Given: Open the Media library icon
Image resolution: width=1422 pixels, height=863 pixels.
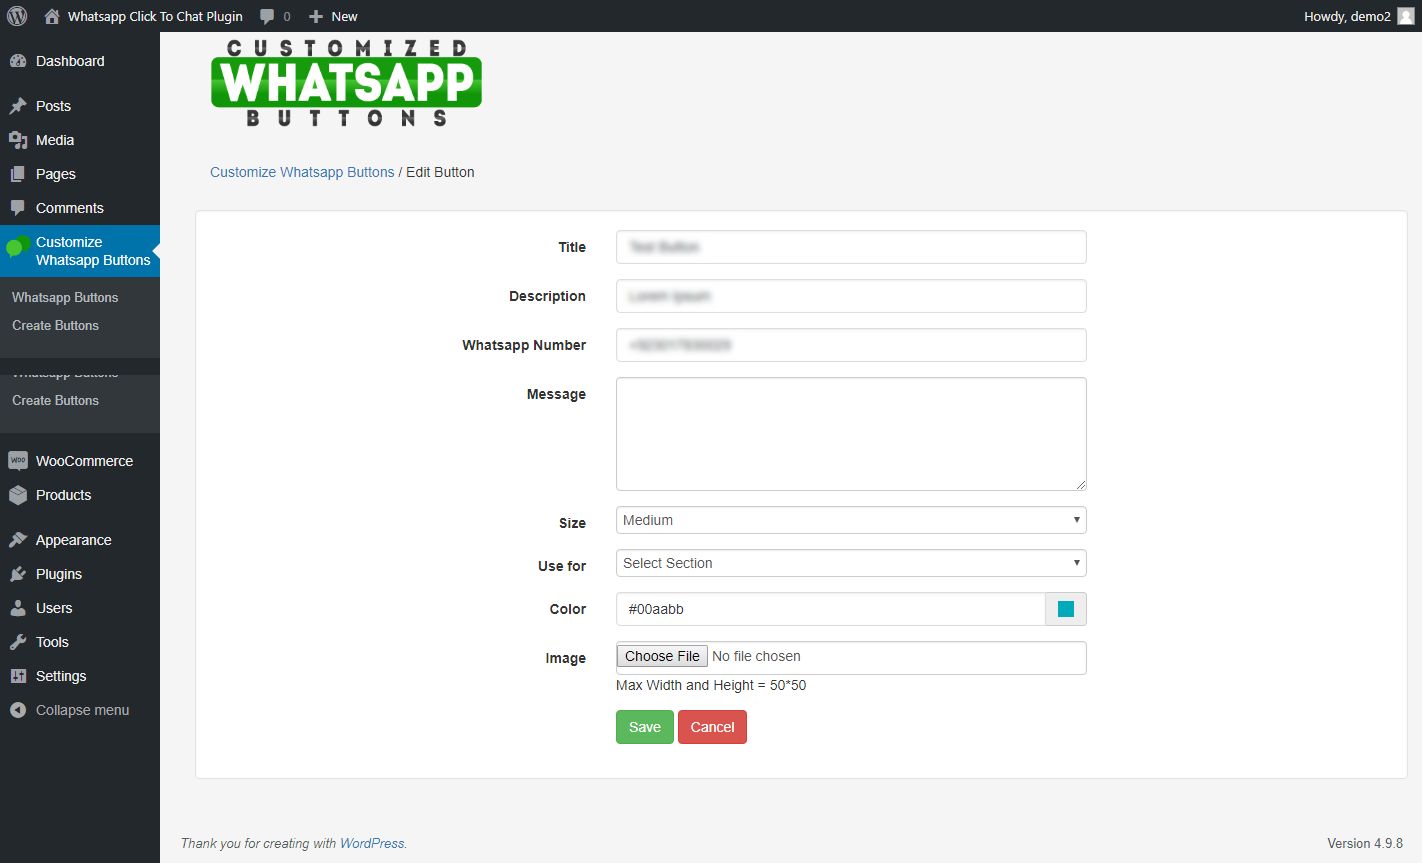Looking at the screenshot, I should tap(18, 140).
